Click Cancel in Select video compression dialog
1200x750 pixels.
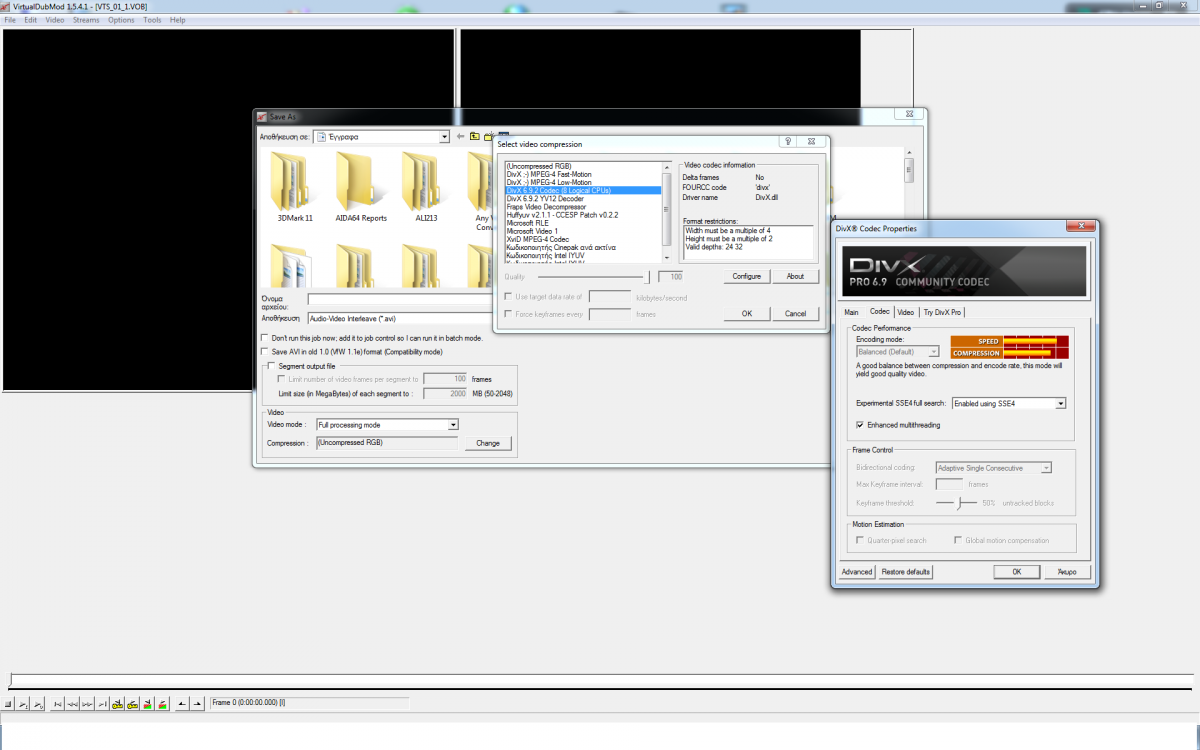796,313
